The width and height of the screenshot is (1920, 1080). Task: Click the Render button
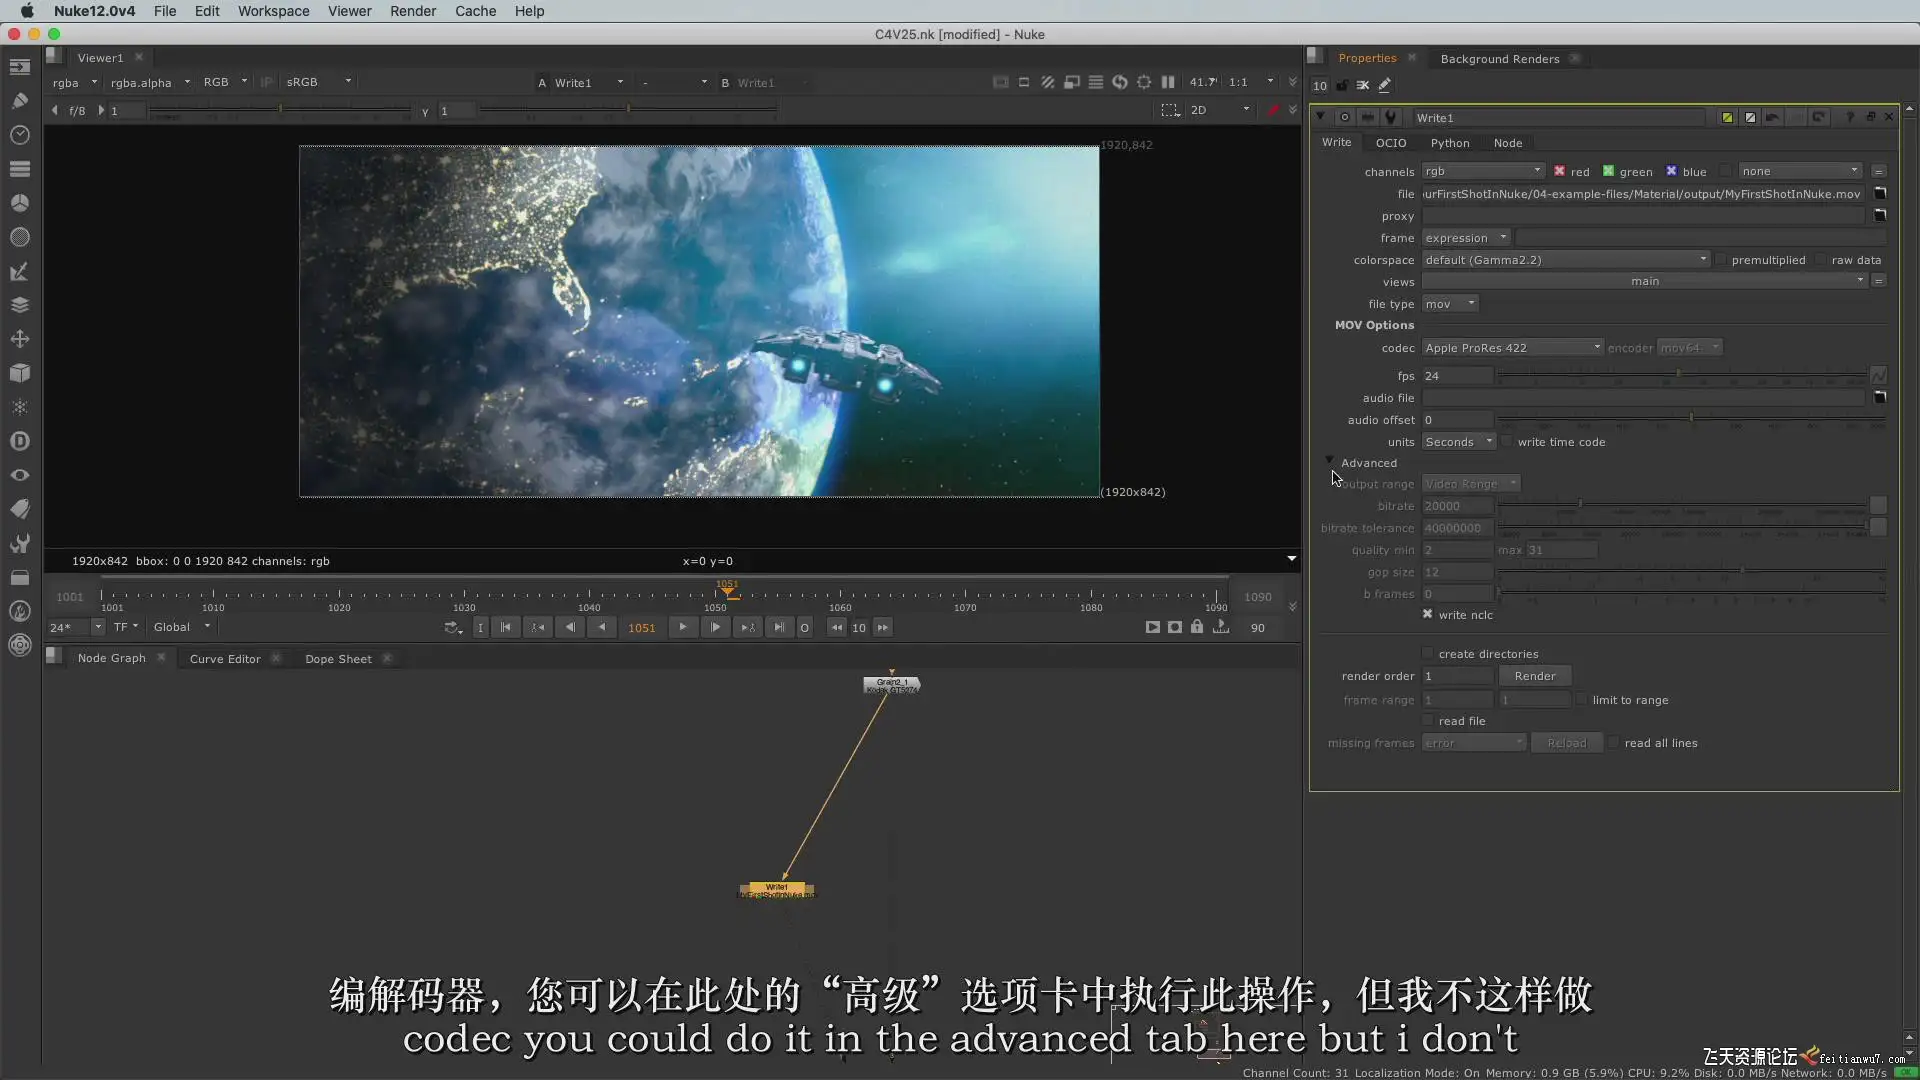click(x=1534, y=676)
